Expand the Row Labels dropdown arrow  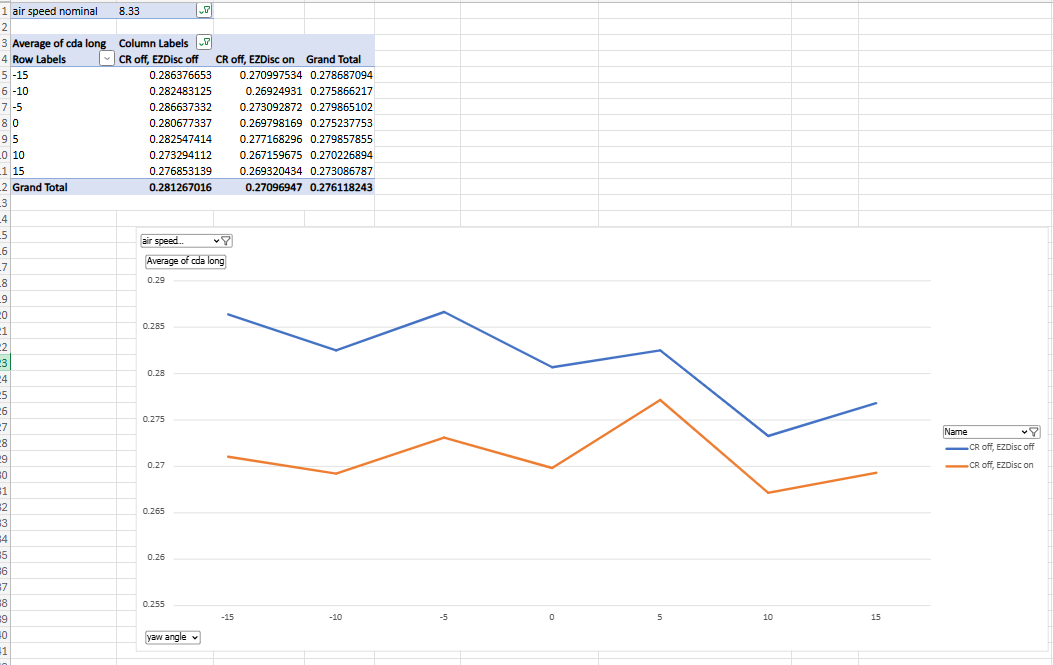point(107,60)
